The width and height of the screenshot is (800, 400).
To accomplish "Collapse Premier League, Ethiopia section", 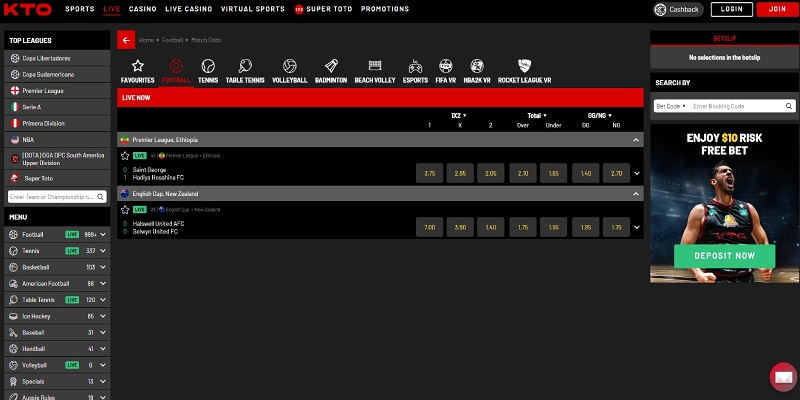I will coord(636,140).
